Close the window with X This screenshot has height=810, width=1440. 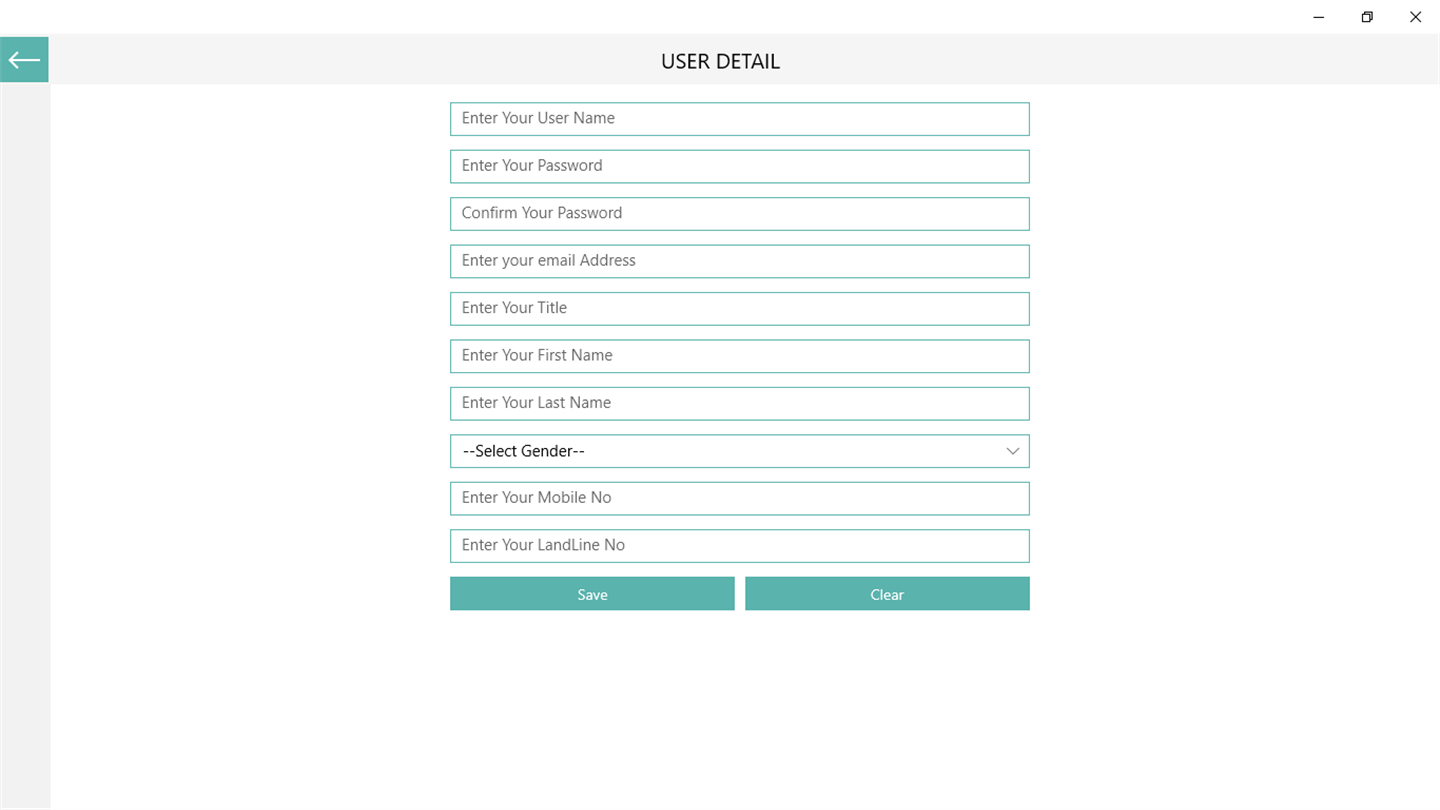click(x=1415, y=17)
